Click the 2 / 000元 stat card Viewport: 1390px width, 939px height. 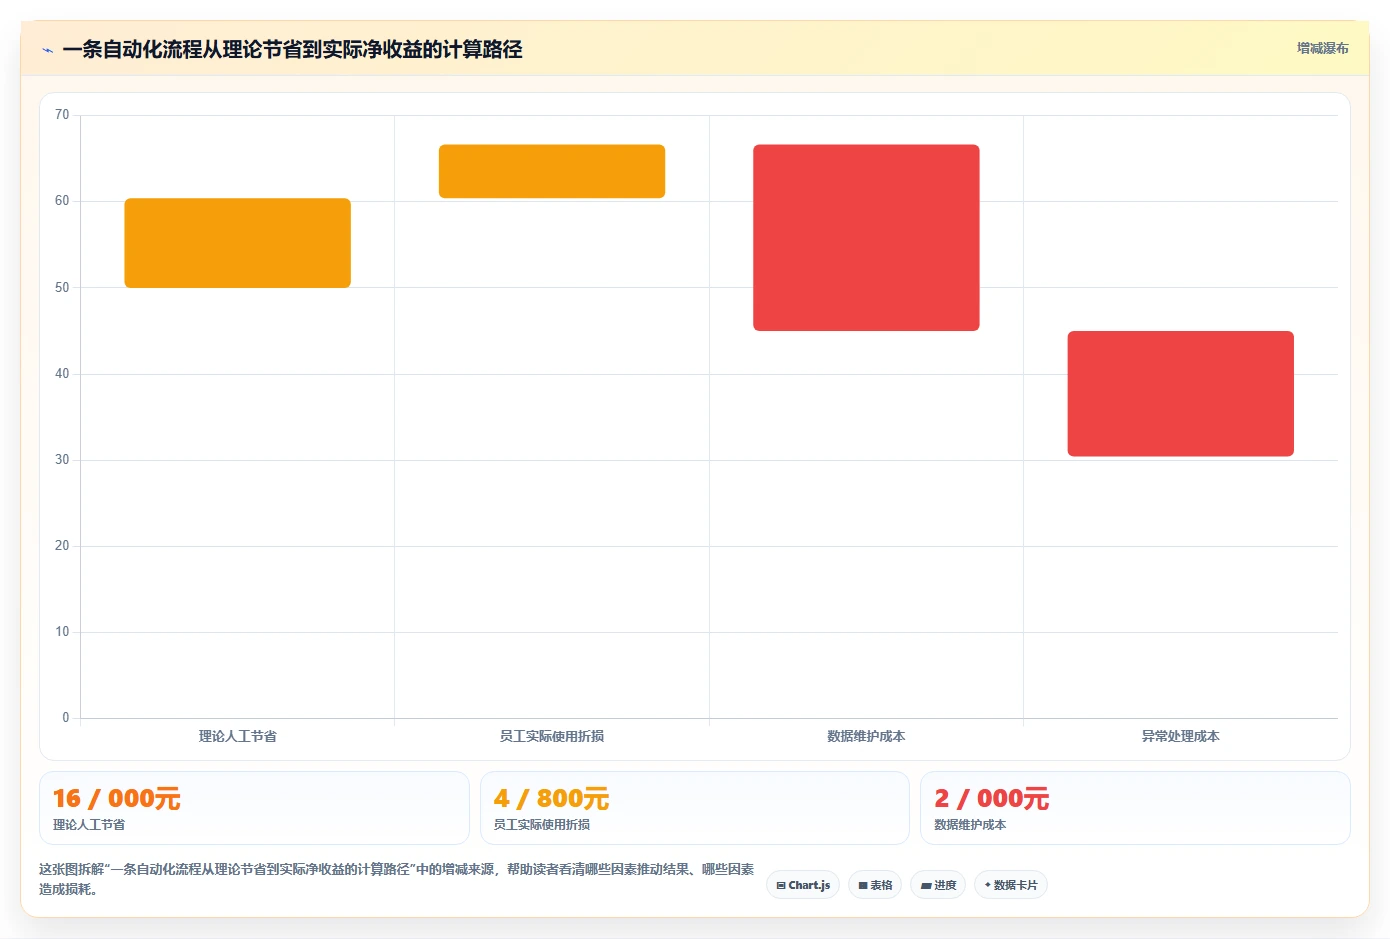[1135, 808]
